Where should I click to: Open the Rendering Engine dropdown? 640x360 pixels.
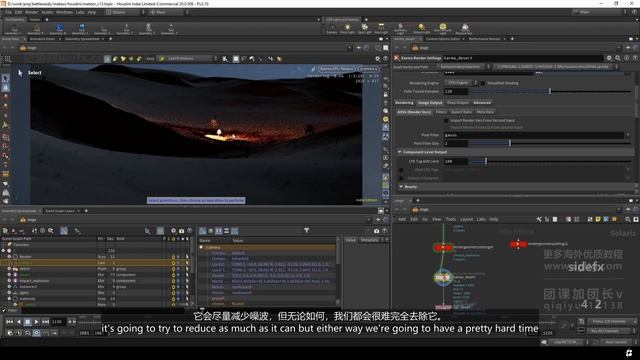pyautogui.click(x=460, y=83)
